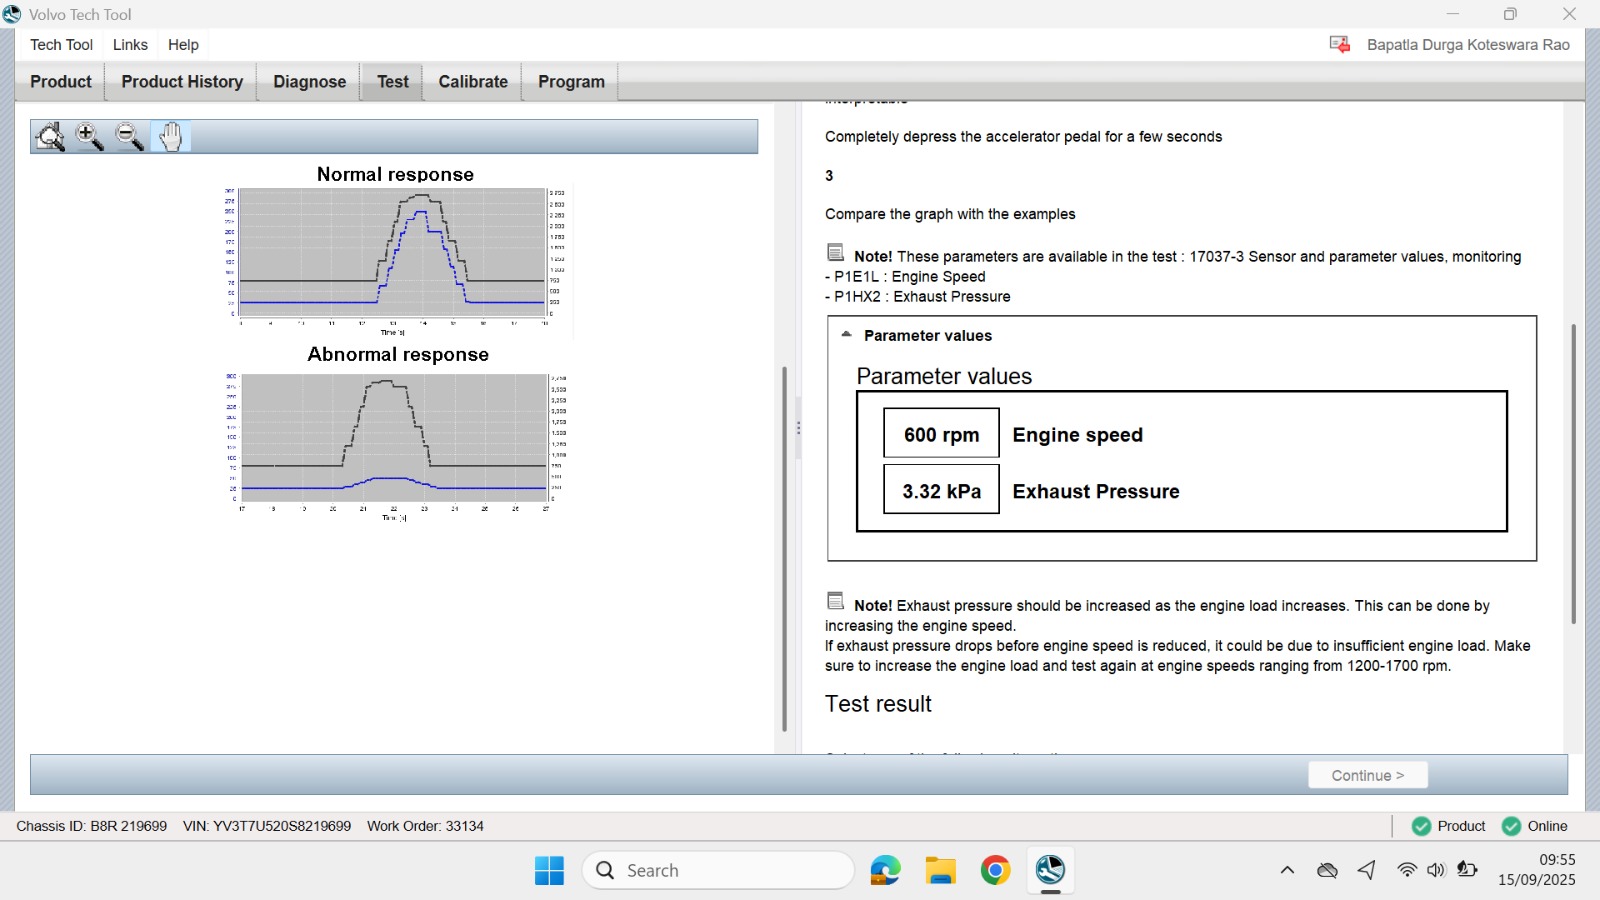Image resolution: width=1600 pixels, height=900 pixels.
Task: Select the pan hand tool
Action: click(171, 136)
